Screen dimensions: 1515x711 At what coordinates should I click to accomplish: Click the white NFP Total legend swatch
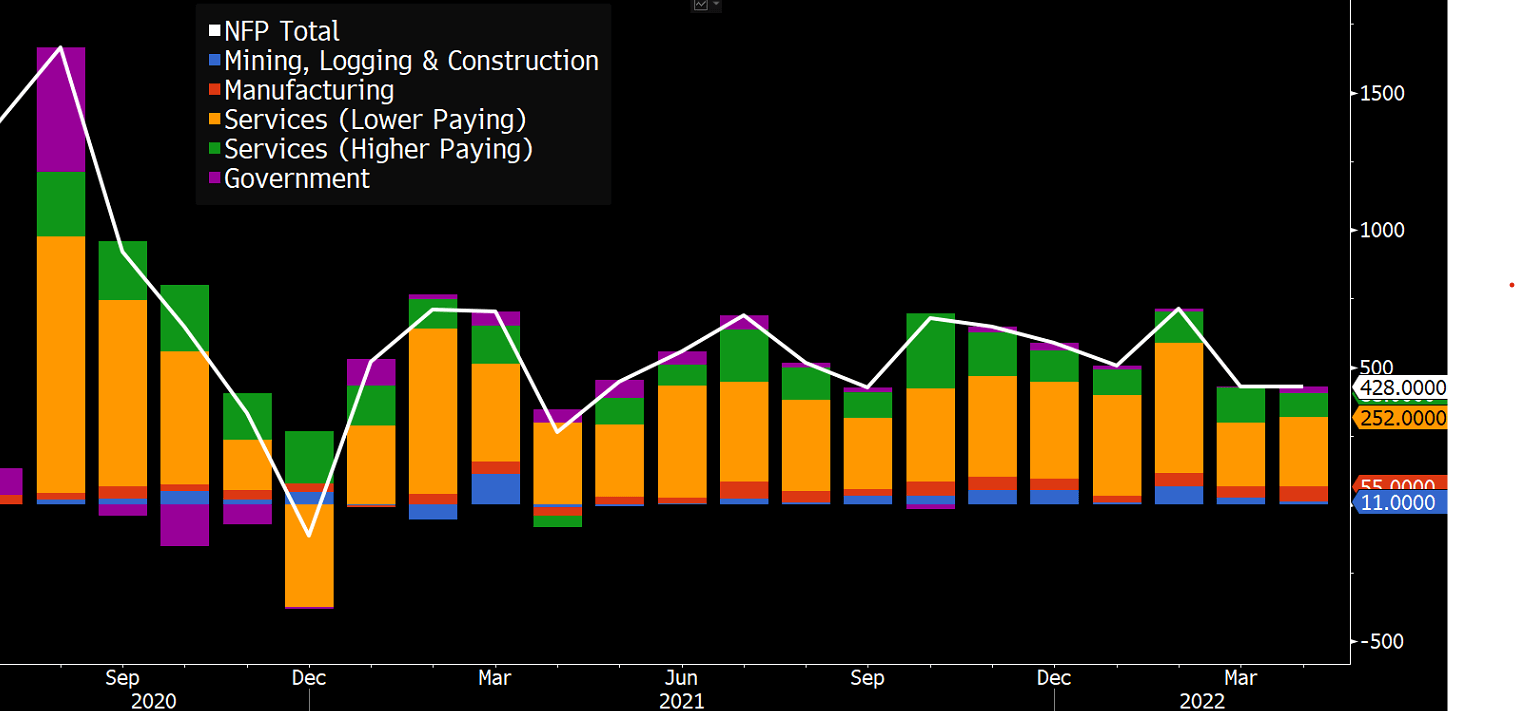214,32
